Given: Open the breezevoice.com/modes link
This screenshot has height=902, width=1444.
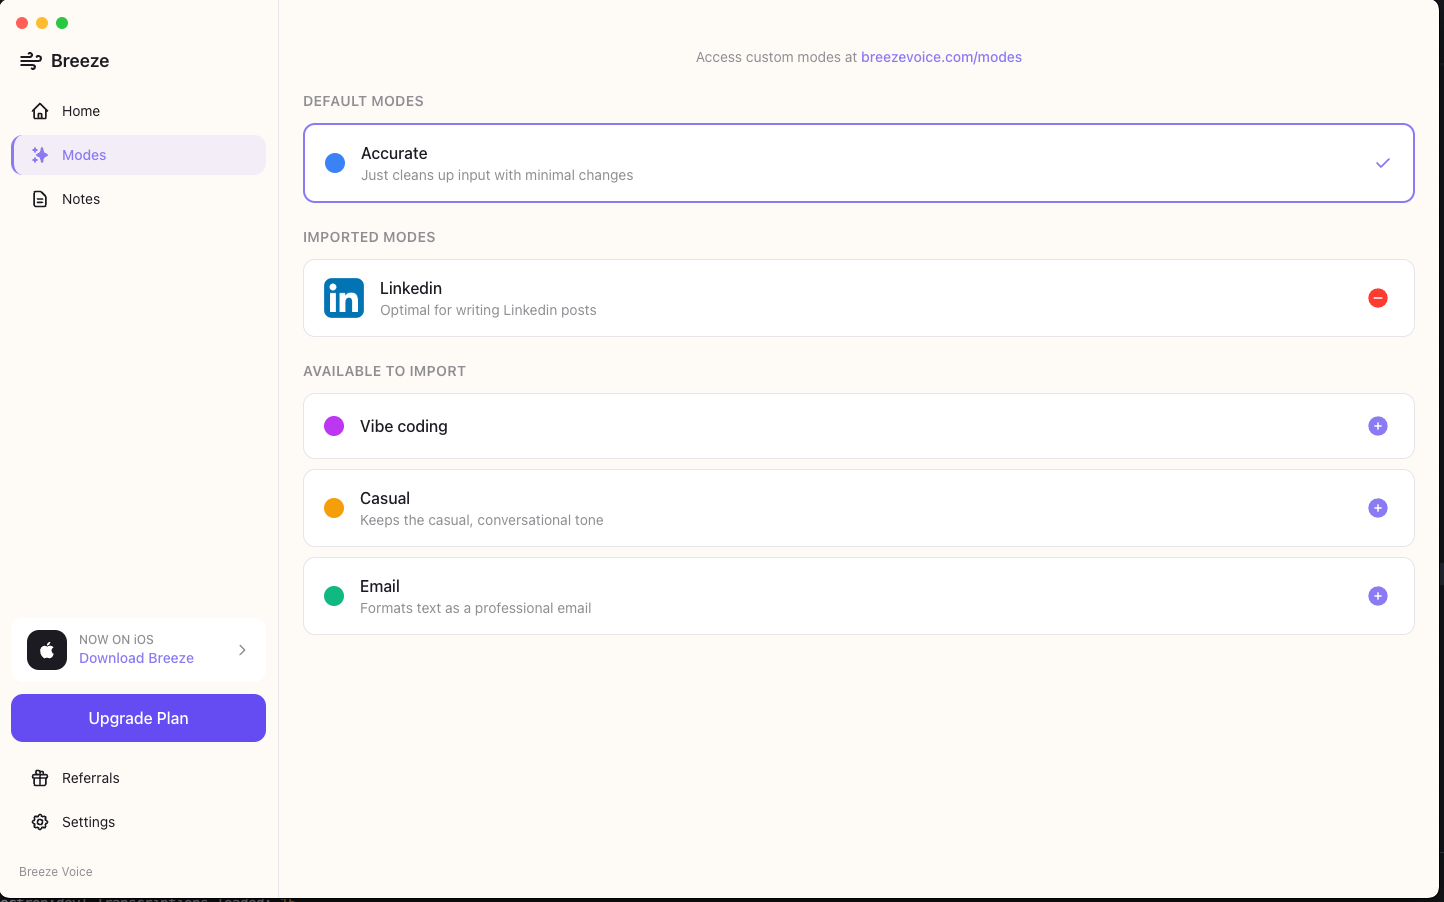Looking at the screenshot, I should [x=941, y=57].
